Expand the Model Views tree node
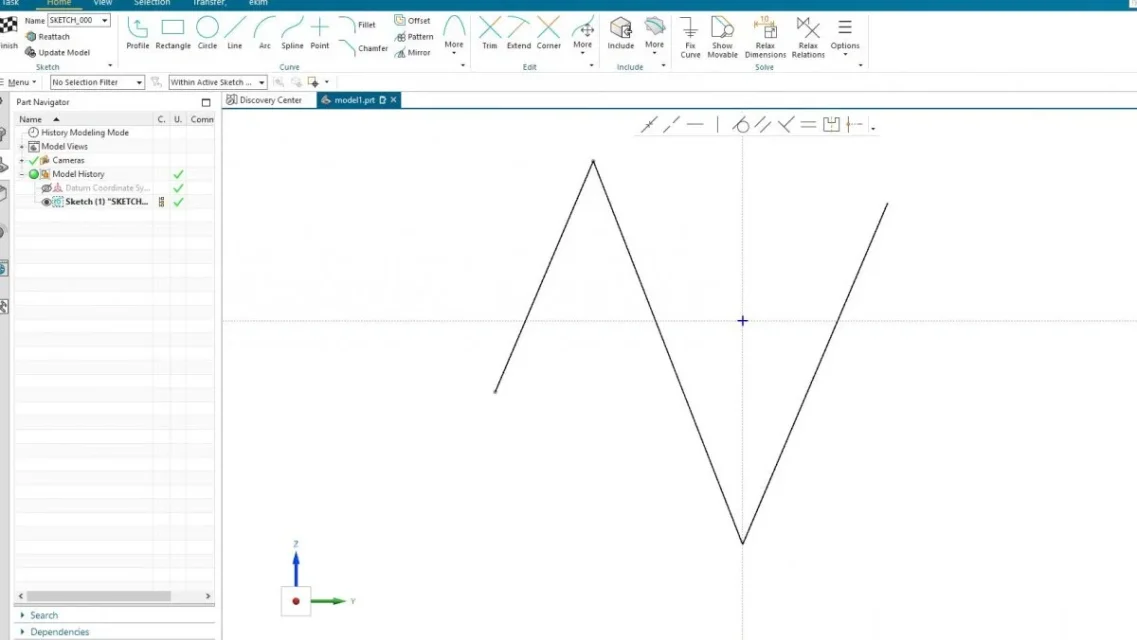 coord(22,147)
